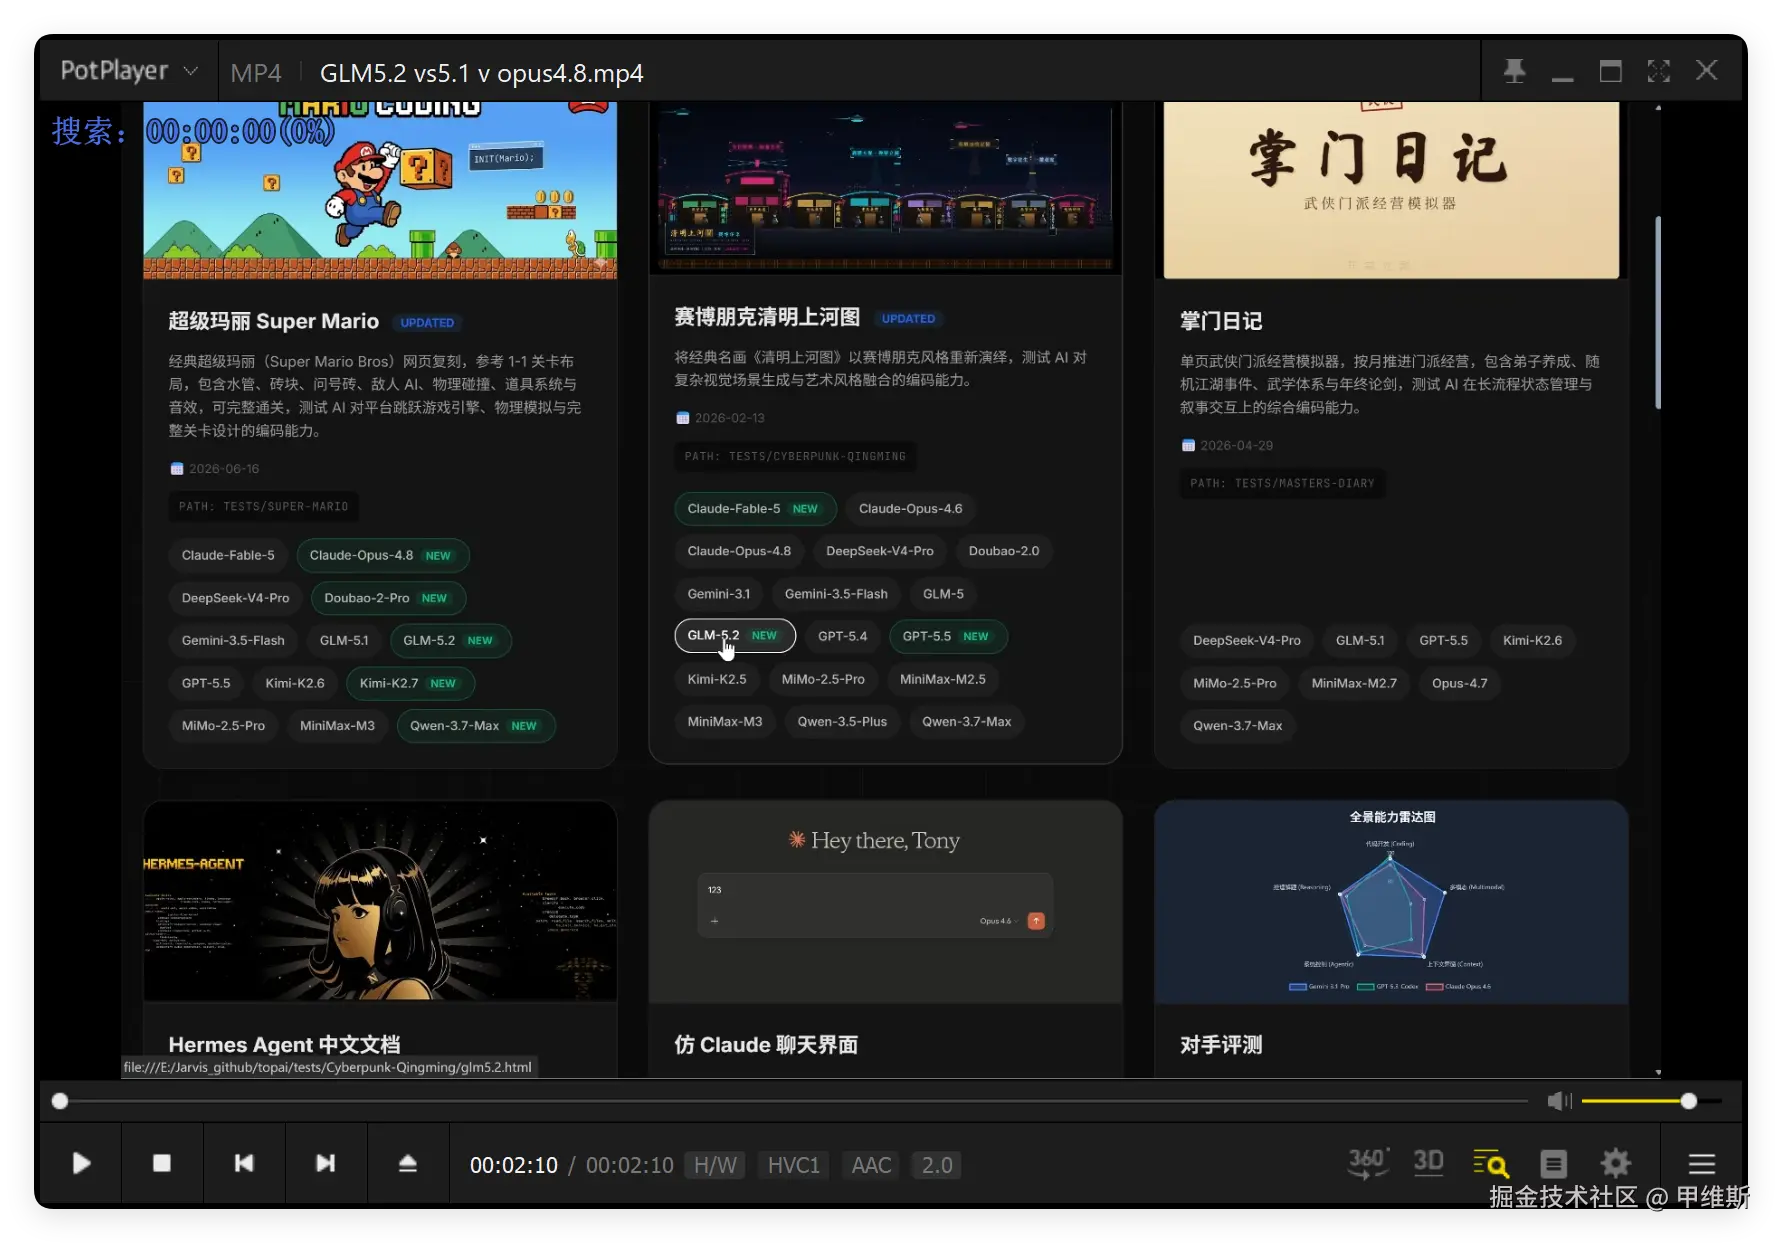Adjust the yellow volume slider
The image size is (1782, 1243).
(1650, 1101)
